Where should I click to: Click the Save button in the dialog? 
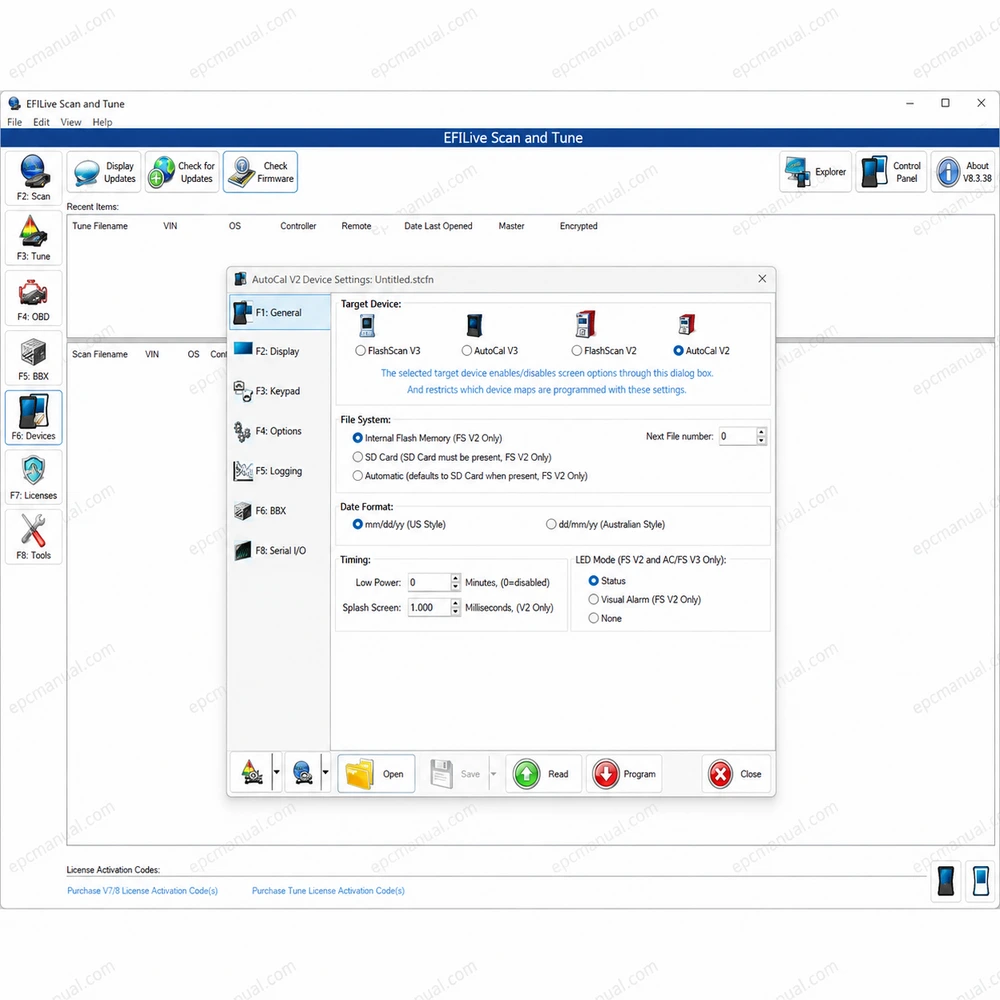pos(455,774)
